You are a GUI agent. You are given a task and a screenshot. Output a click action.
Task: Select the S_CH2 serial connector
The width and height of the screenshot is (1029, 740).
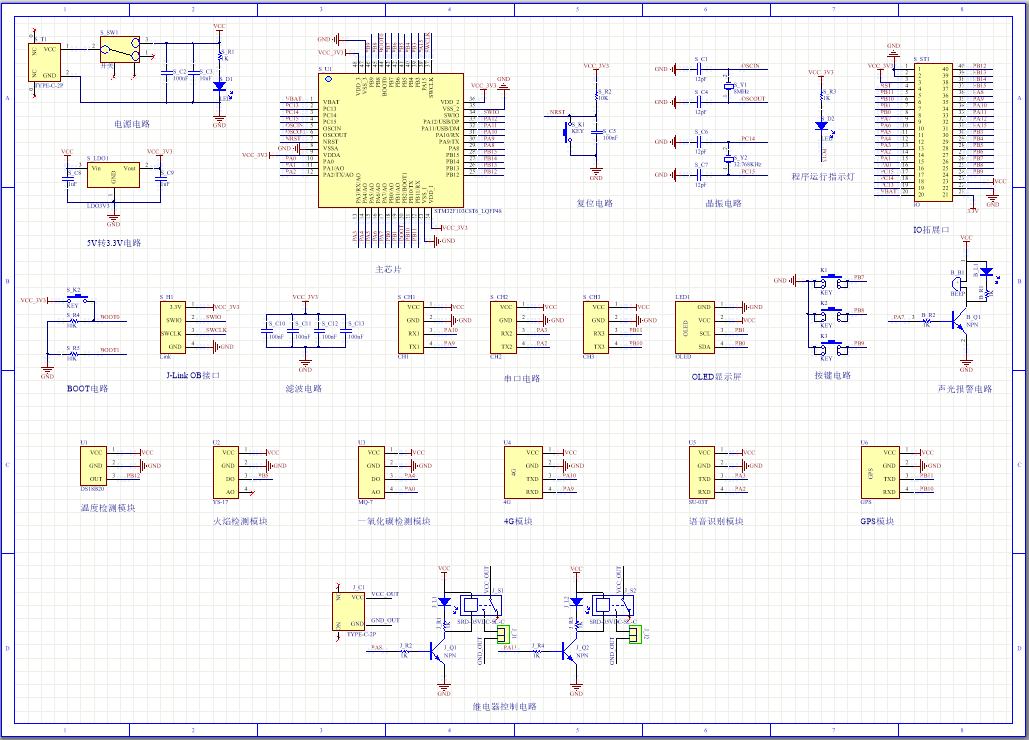(x=503, y=327)
